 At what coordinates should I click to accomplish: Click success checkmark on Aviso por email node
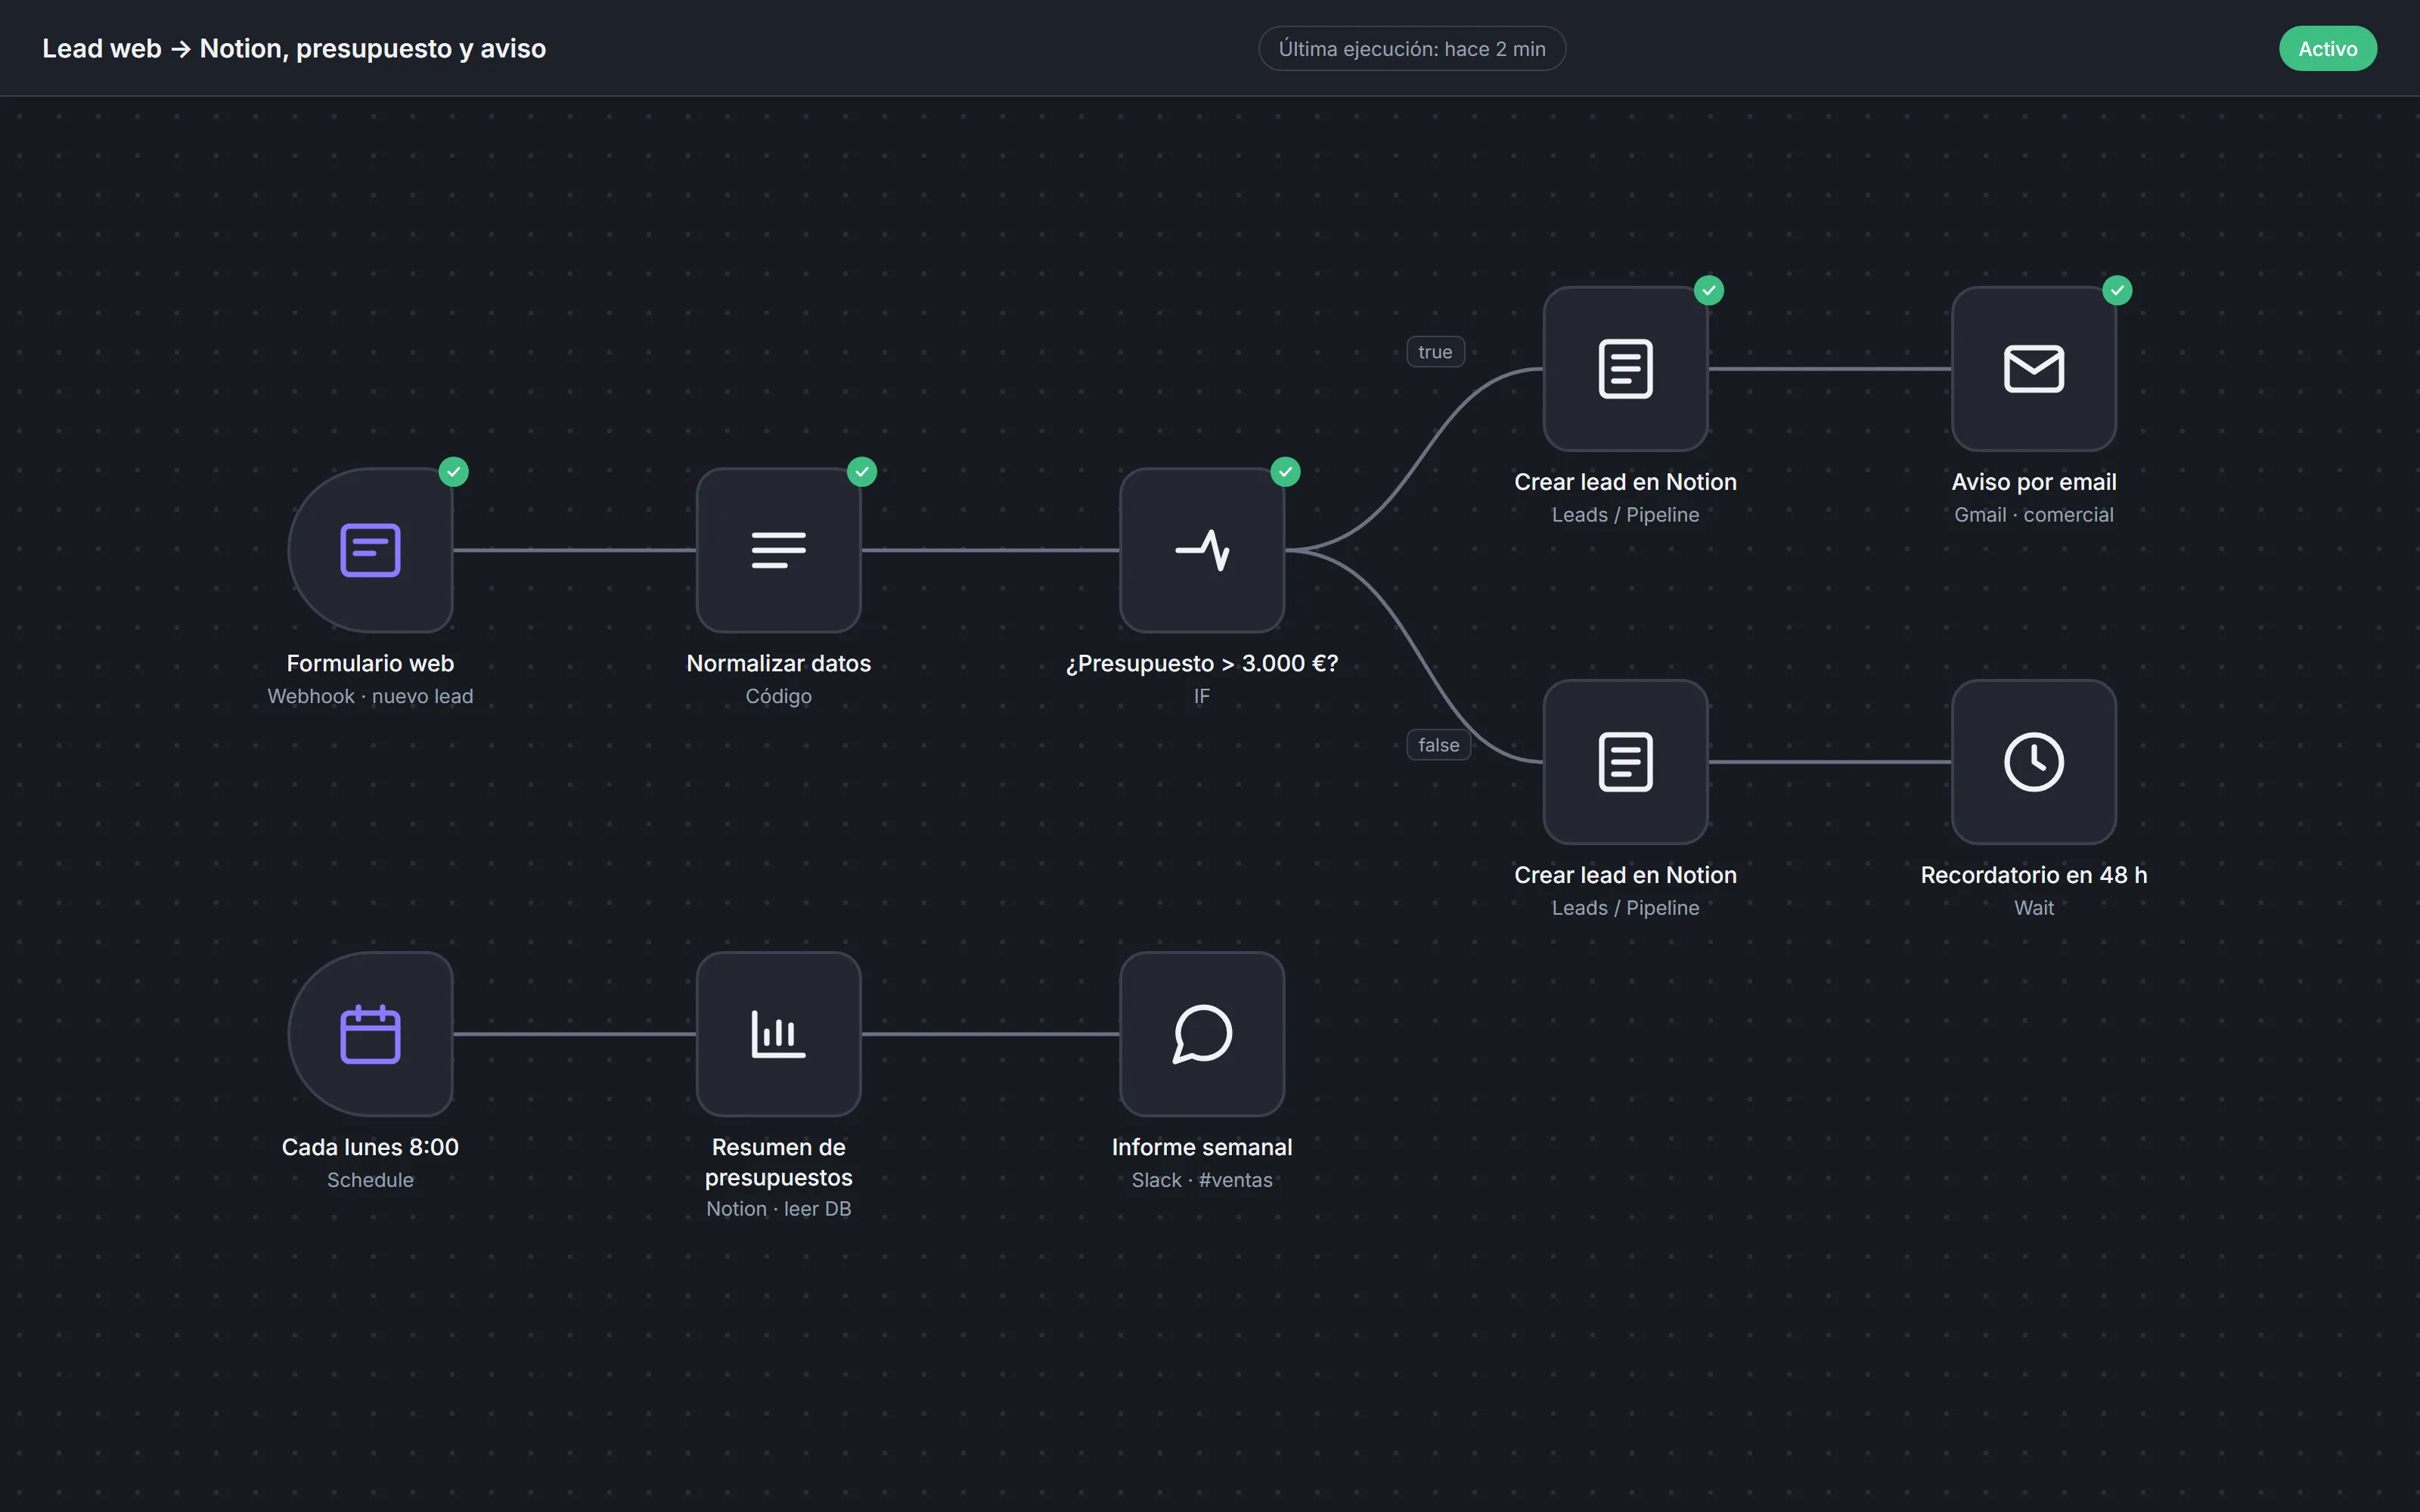[x=2117, y=290]
